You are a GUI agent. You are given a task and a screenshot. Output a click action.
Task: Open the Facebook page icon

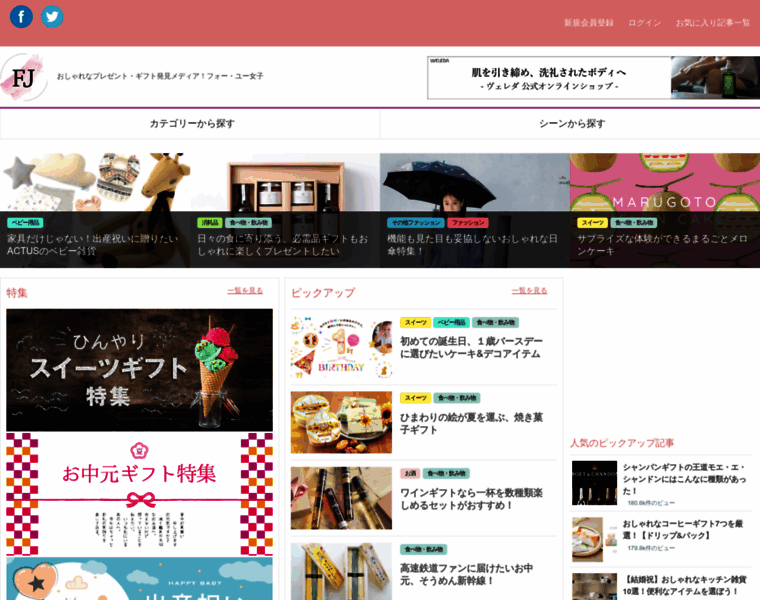[21, 17]
